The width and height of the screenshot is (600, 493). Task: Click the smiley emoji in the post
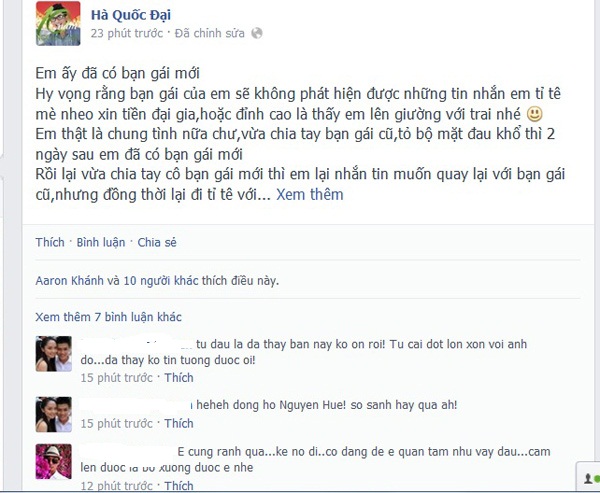click(535, 114)
